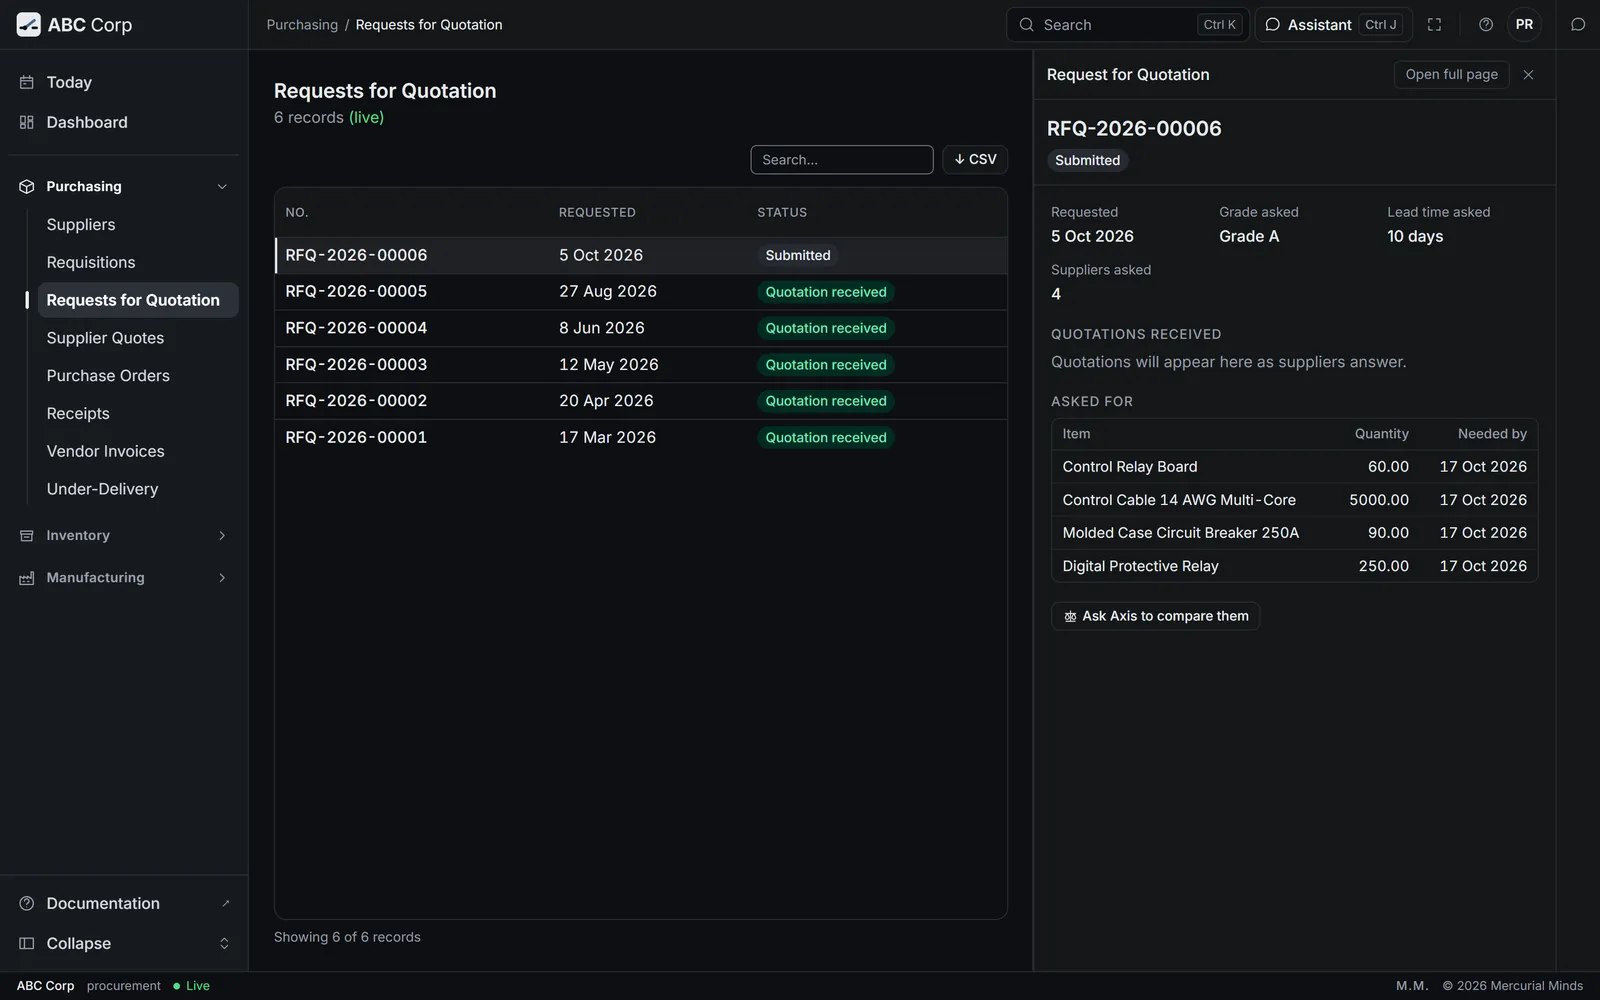This screenshot has height=1000, width=1600.
Task: Toggle fullscreen mode icon in top bar
Action: [x=1434, y=25]
